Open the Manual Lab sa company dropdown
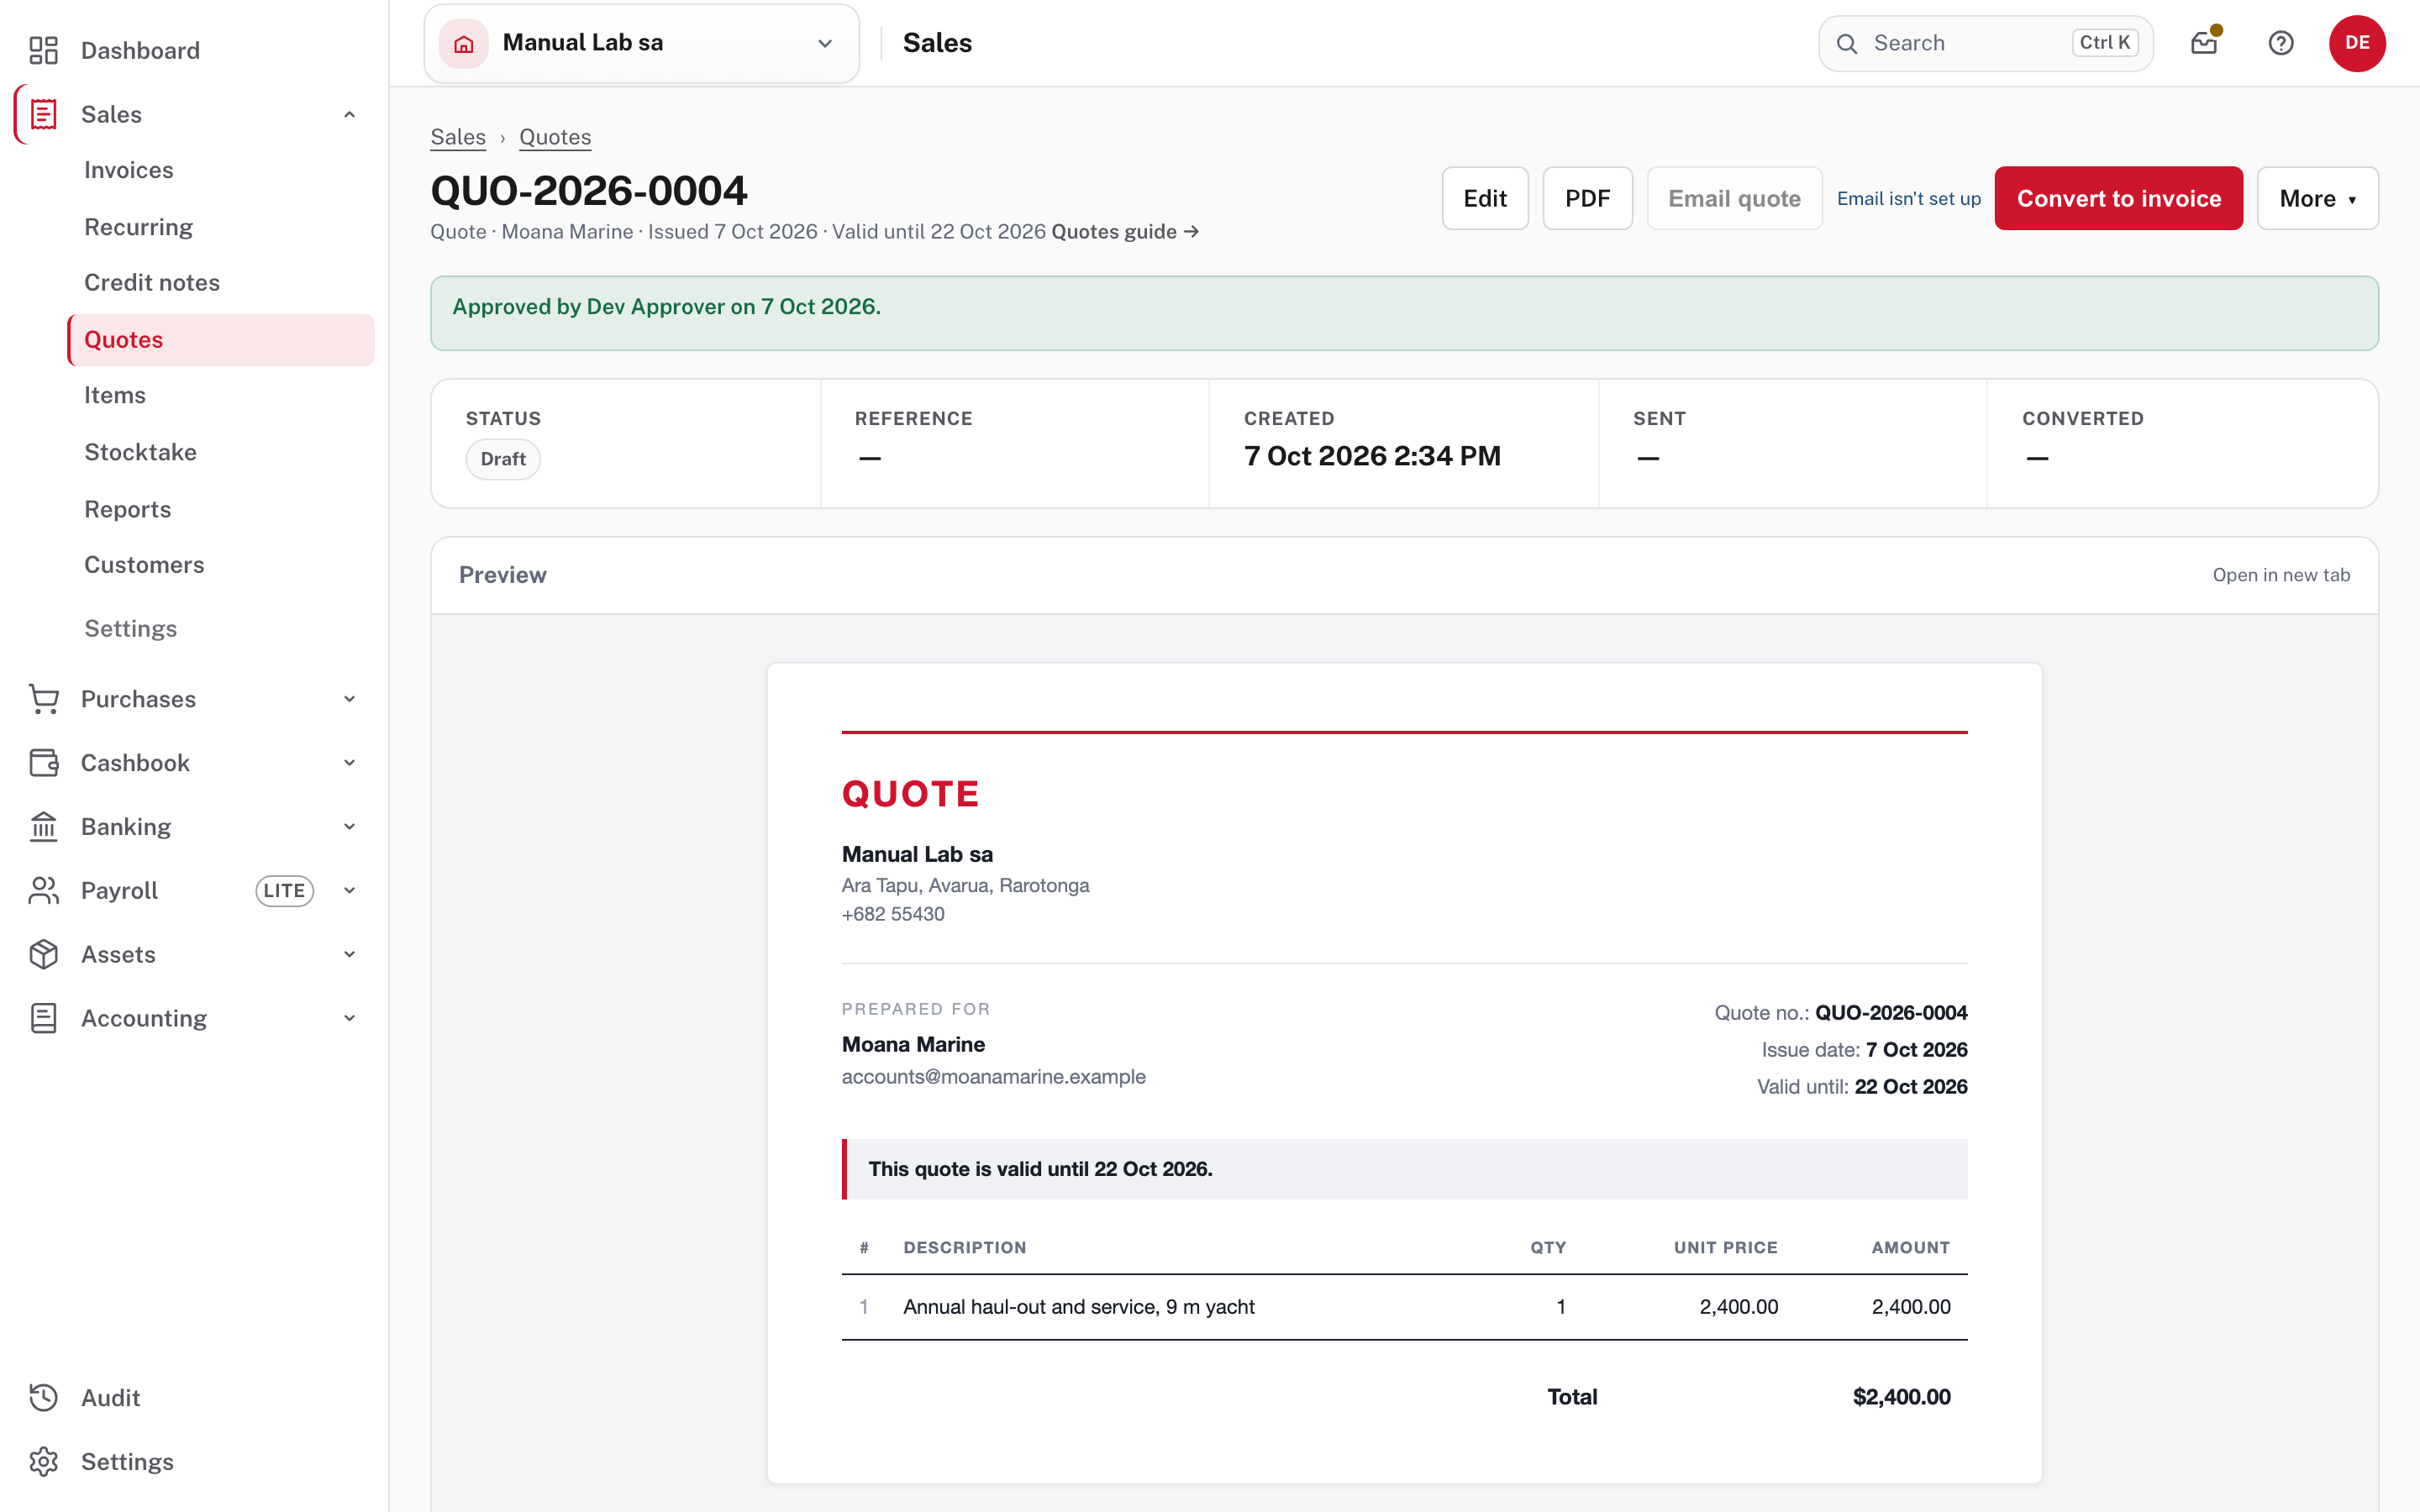Image resolution: width=2420 pixels, height=1512 pixels. point(642,43)
